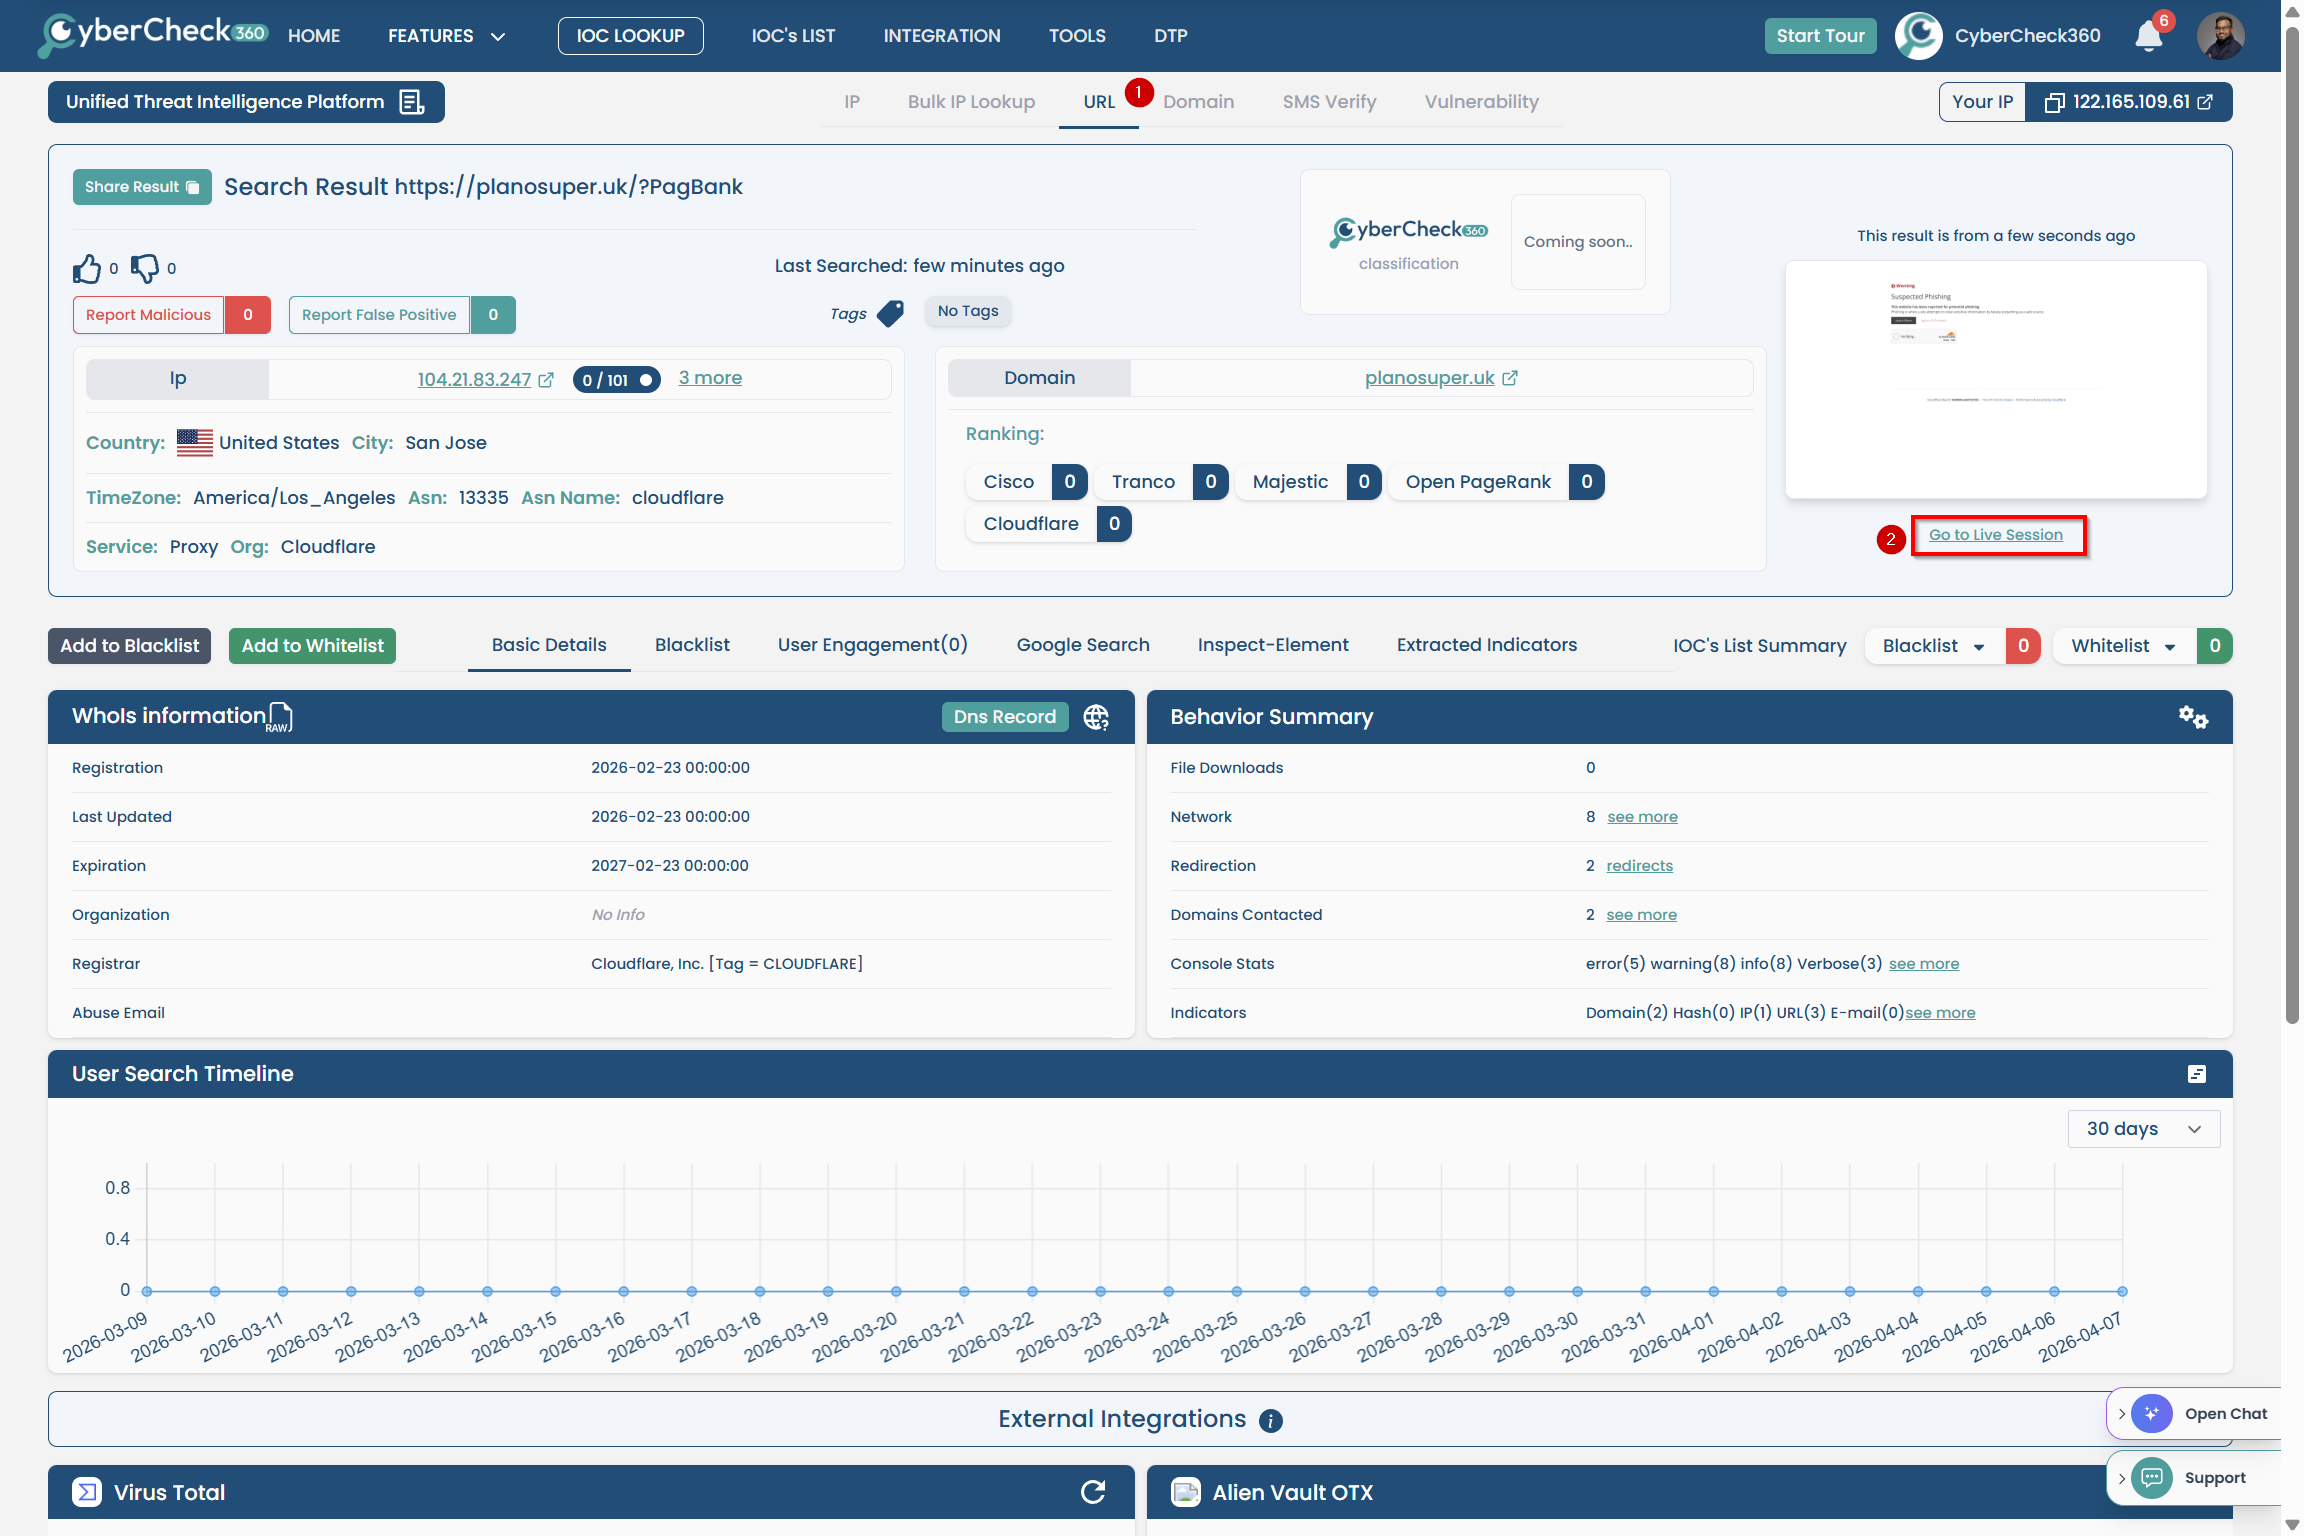Screen dimensions: 2304x1536
Task: Open the Whitelist summary dropdown
Action: pos(2124,646)
